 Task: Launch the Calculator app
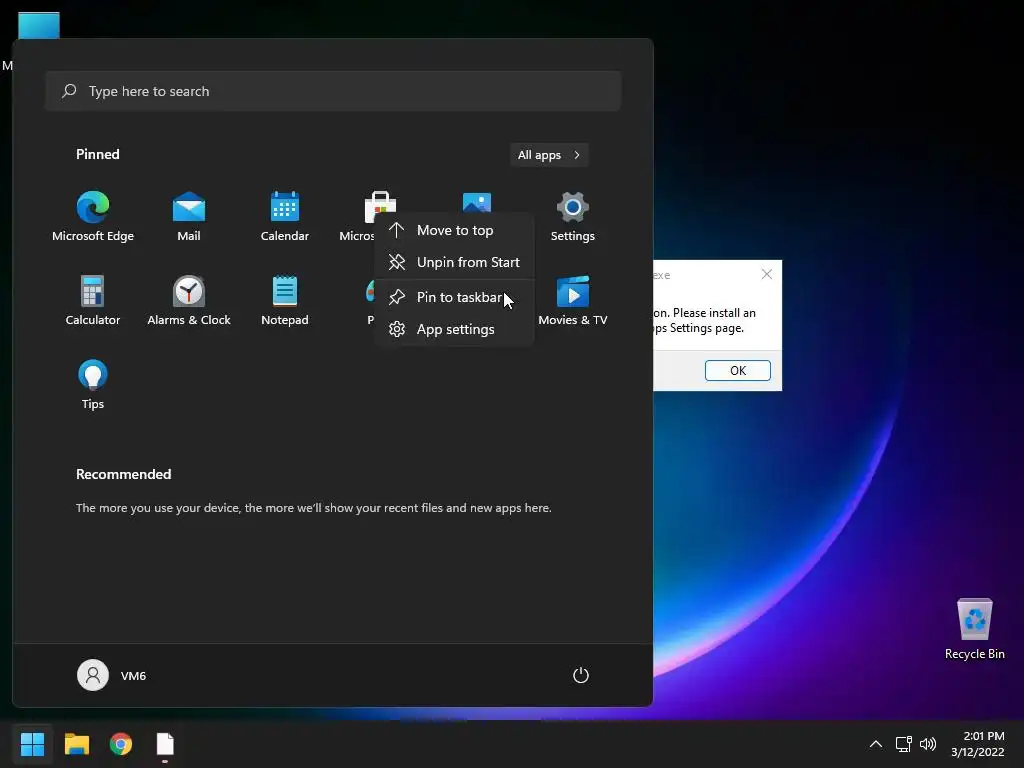tap(93, 301)
